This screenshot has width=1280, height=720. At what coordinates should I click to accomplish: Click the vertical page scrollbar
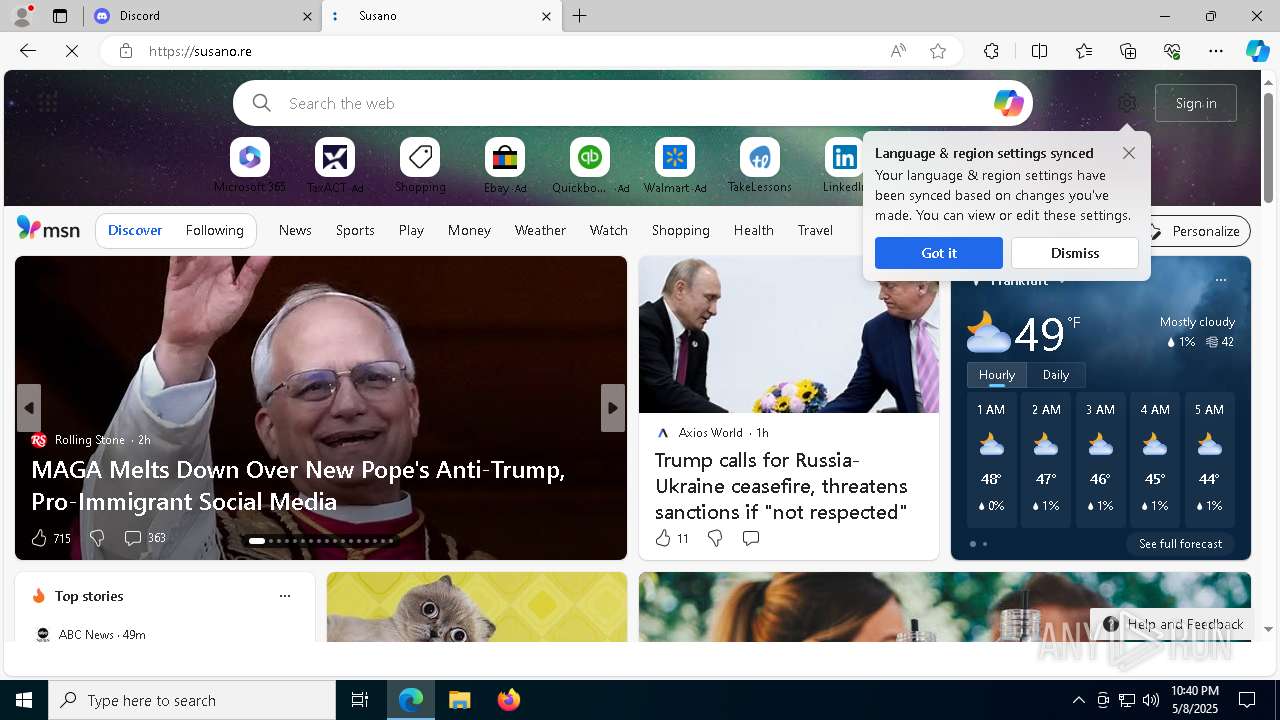(x=1268, y=148)
